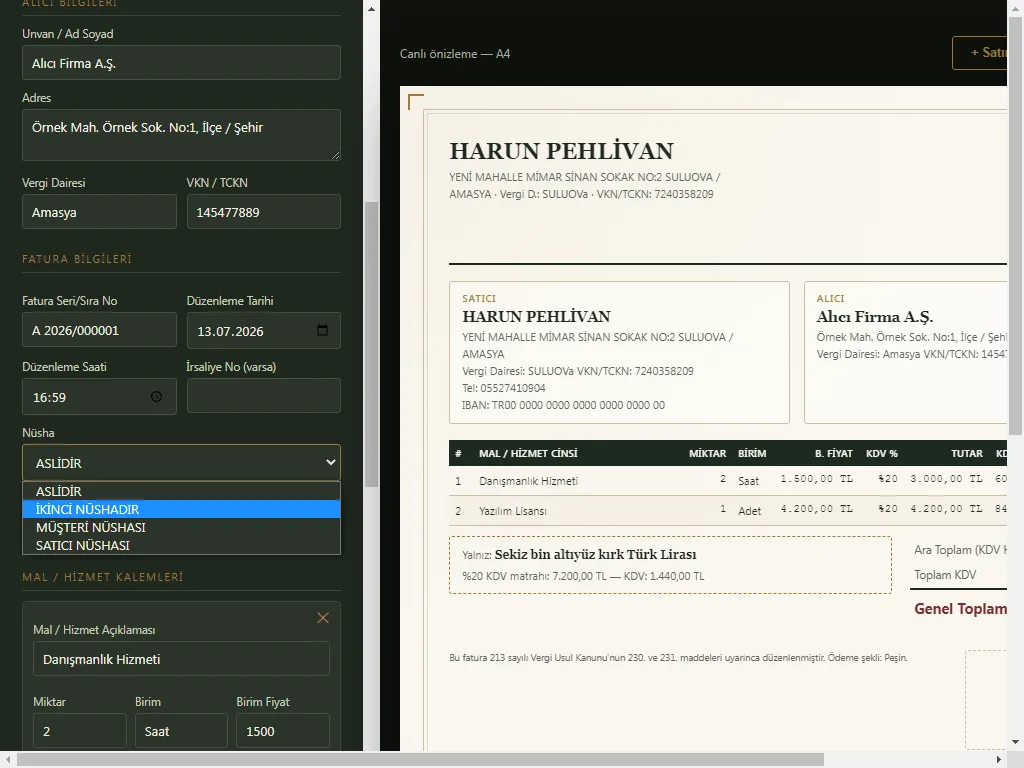Viewport: 1024px width, 768px height.
Task: Remove the Danışmanlık Hizmeti item with X
Action: [x=323, y=618]
